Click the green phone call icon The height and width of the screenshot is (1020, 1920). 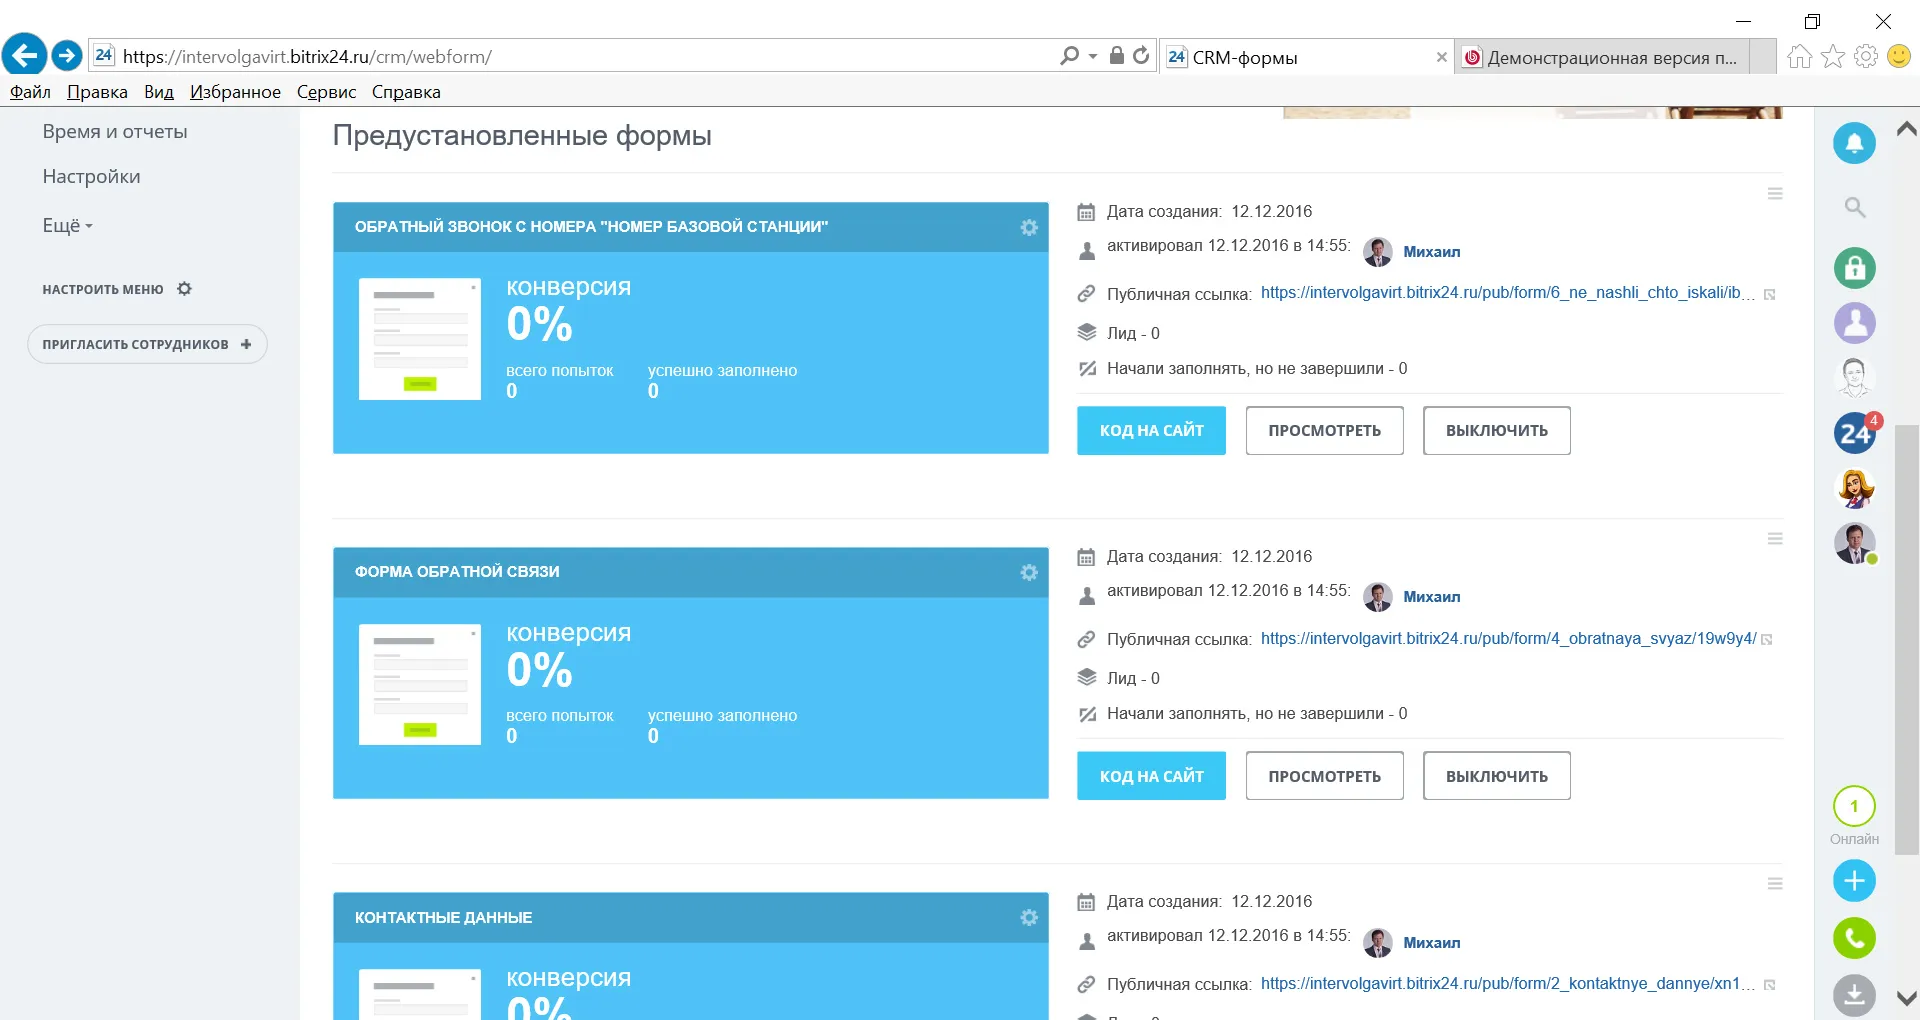coord(1853,938)
